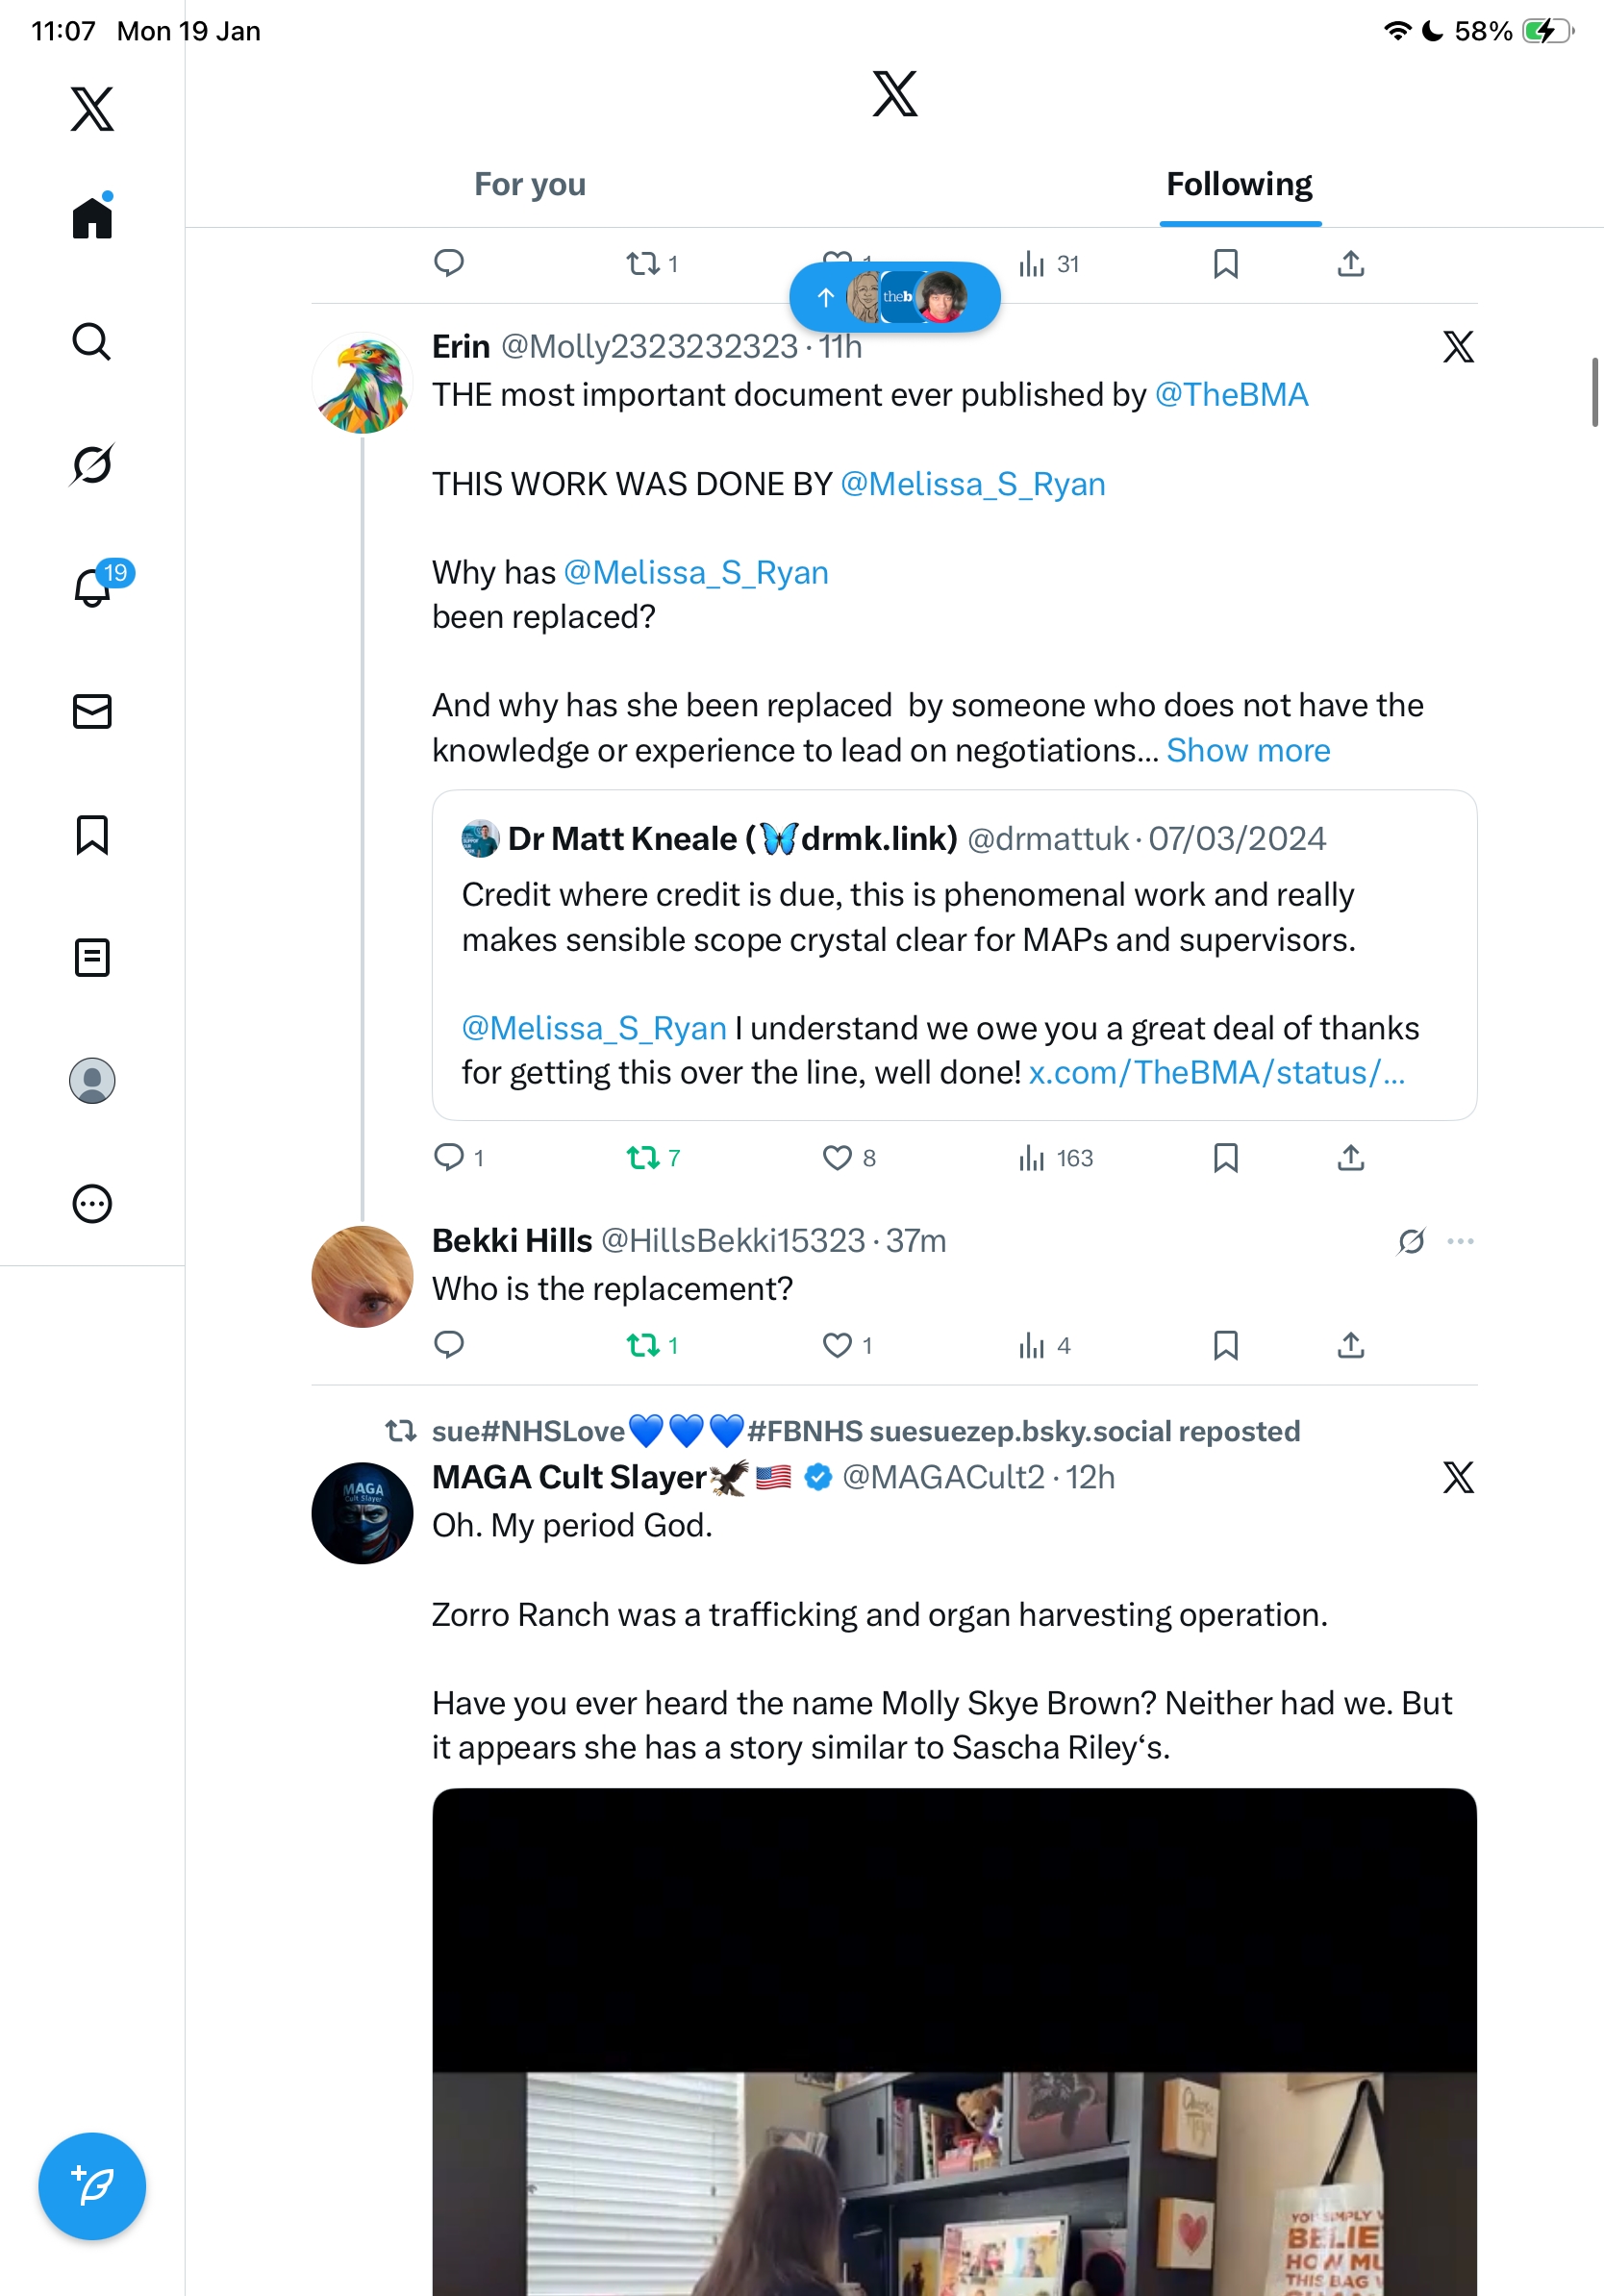Open Lists icon in sidebar
Viewport: 1604px width, 2296px height.
coord(92,958)
